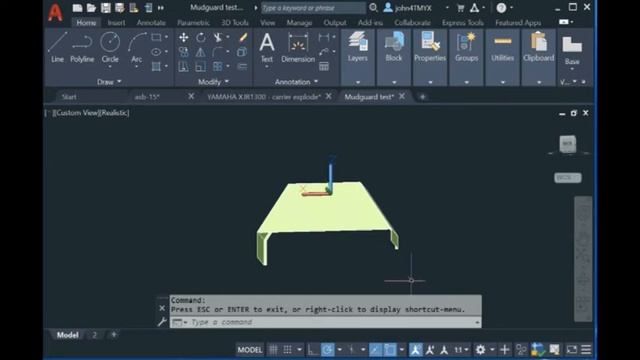Open the Layers panel dropdown arrow

click(358, 82)
